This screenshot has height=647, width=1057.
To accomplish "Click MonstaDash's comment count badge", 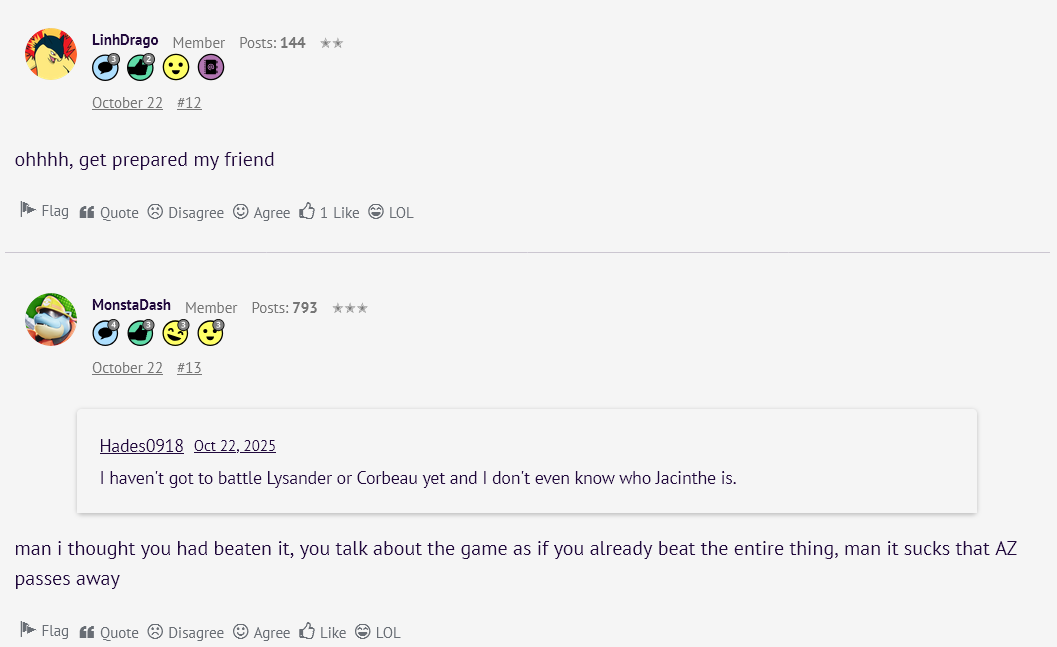I will [105, 332].
